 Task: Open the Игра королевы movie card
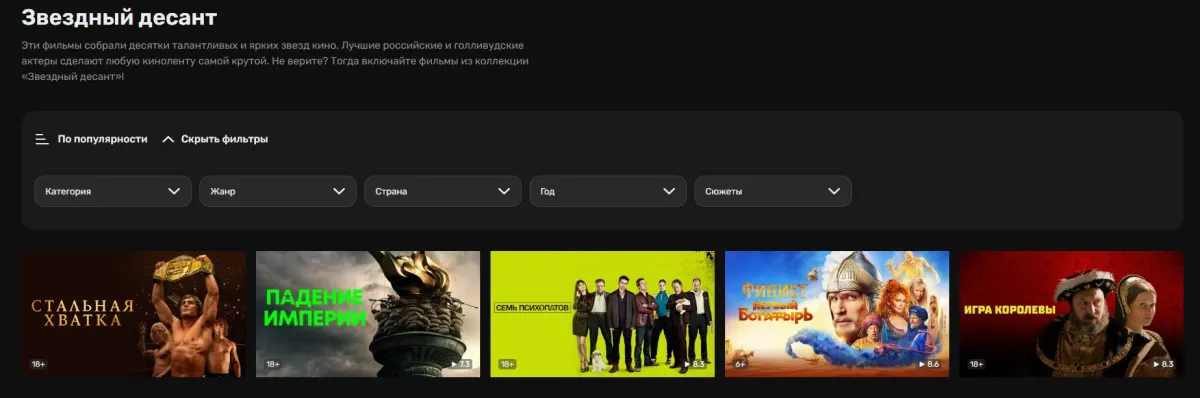click(1070, 314)
